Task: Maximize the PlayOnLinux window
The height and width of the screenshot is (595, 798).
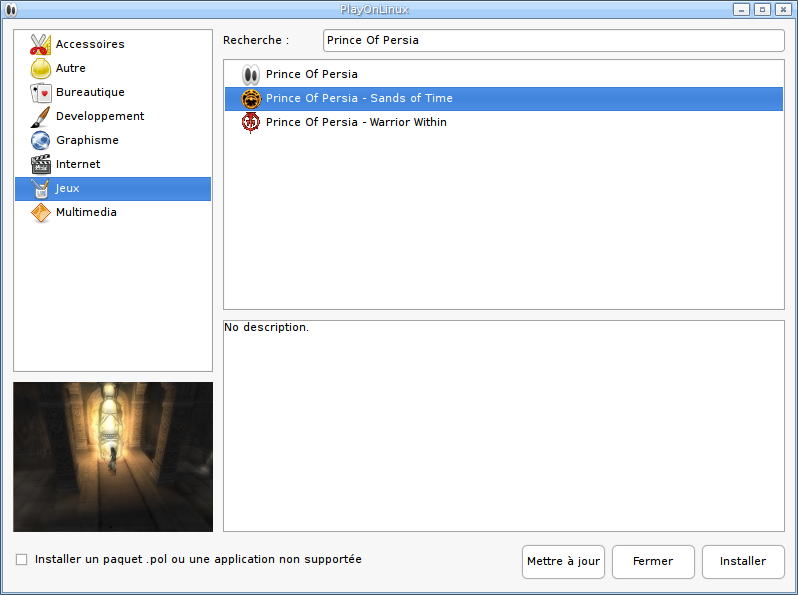Action: [x=762, y=10]
